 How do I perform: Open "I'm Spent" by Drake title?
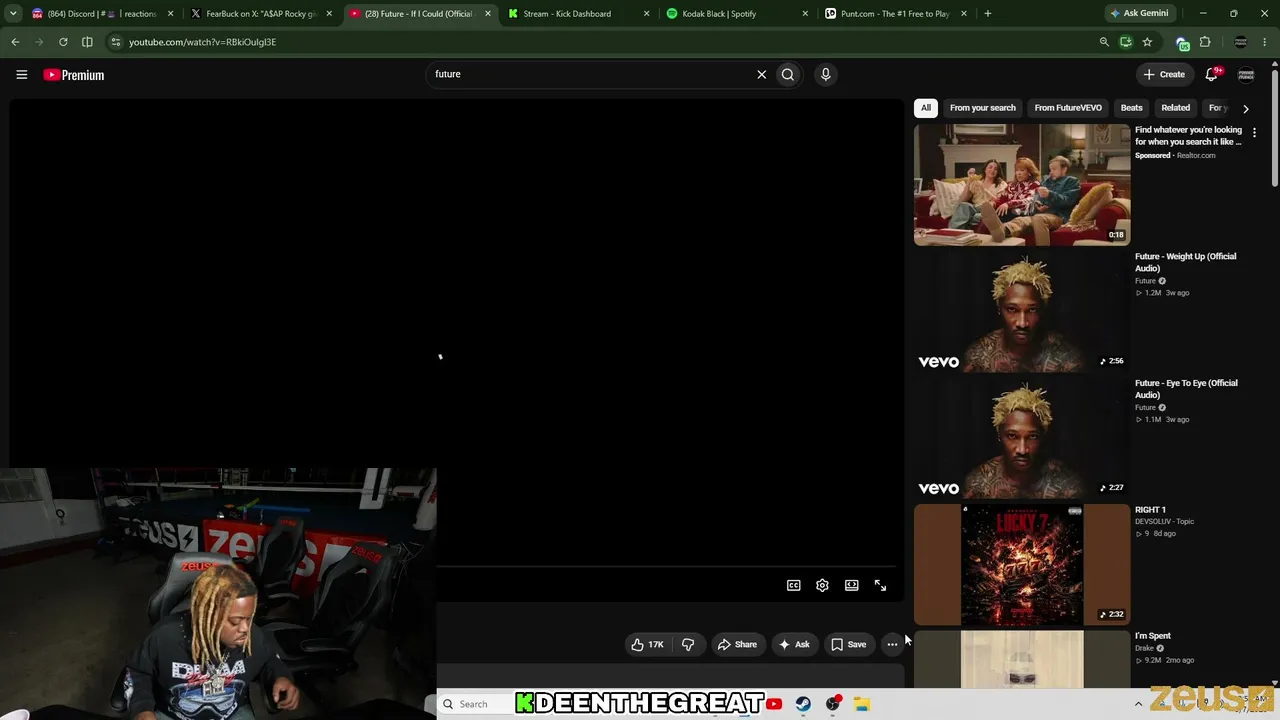(x=1153, y=636)
